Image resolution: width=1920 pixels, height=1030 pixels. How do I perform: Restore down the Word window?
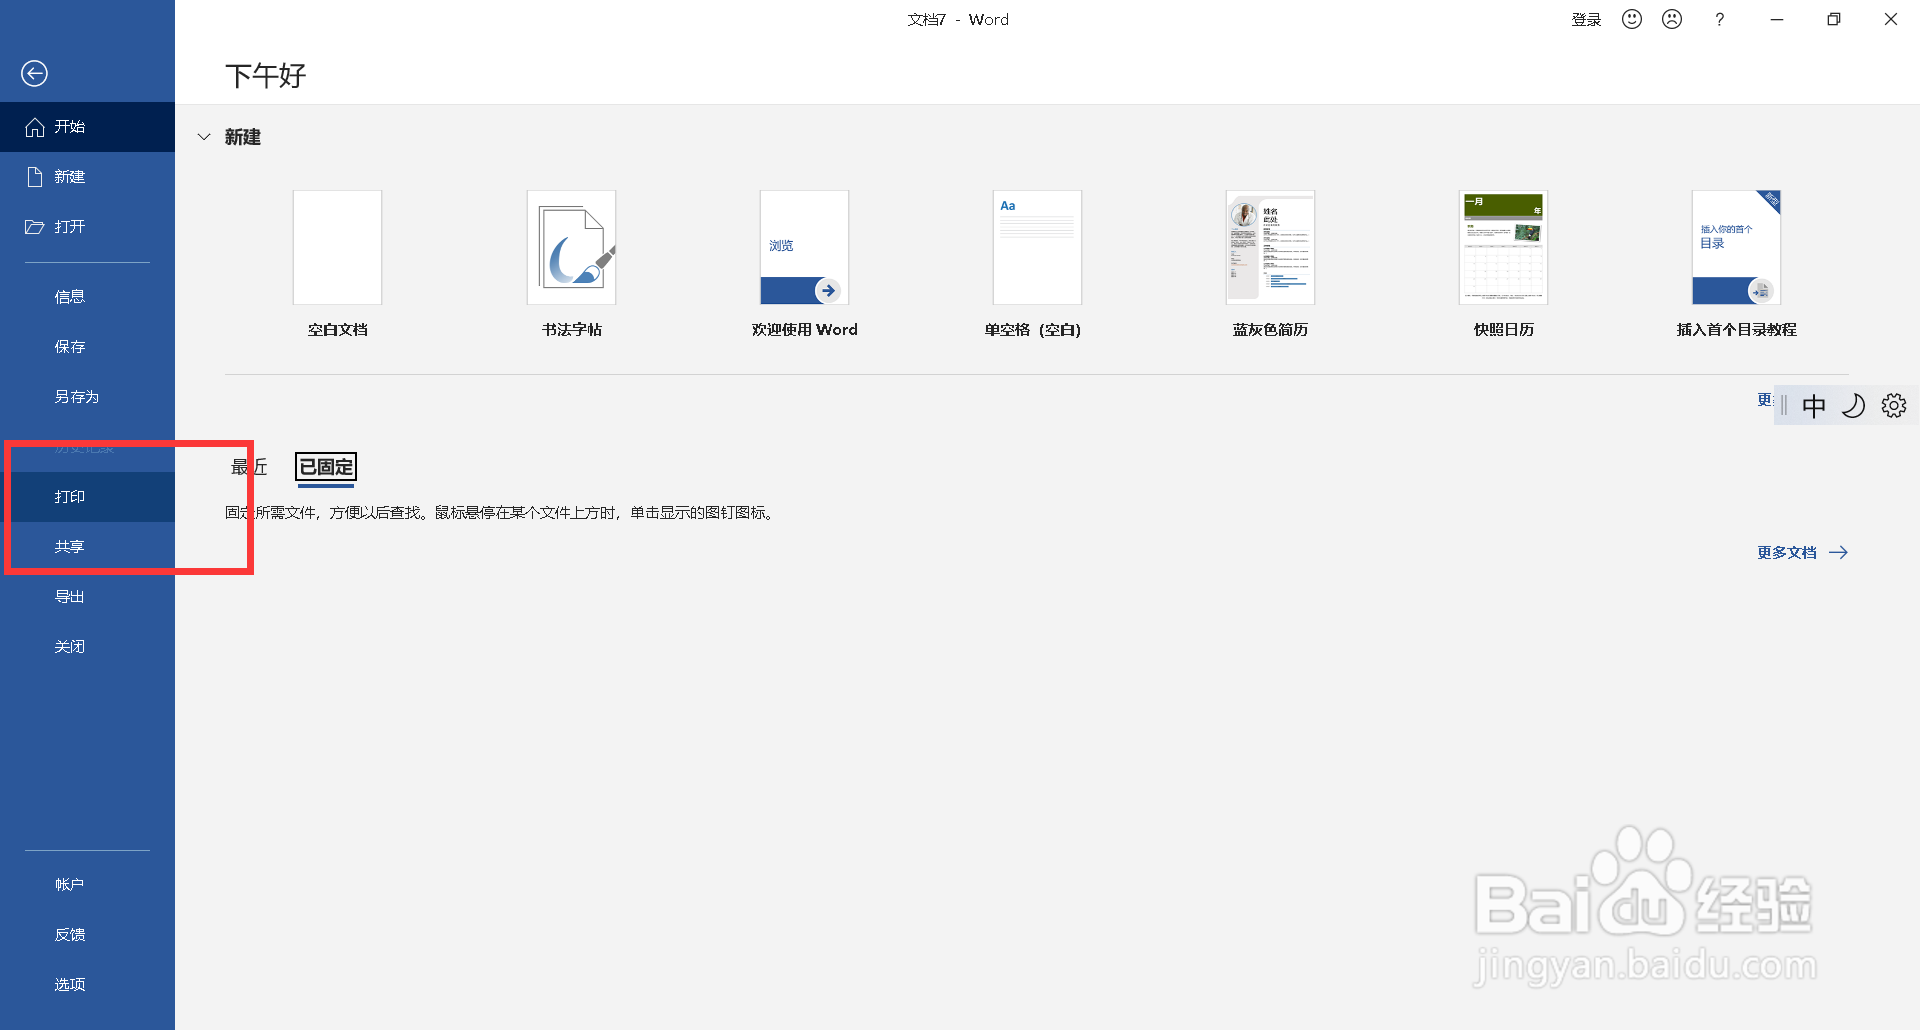(1834, 19)
